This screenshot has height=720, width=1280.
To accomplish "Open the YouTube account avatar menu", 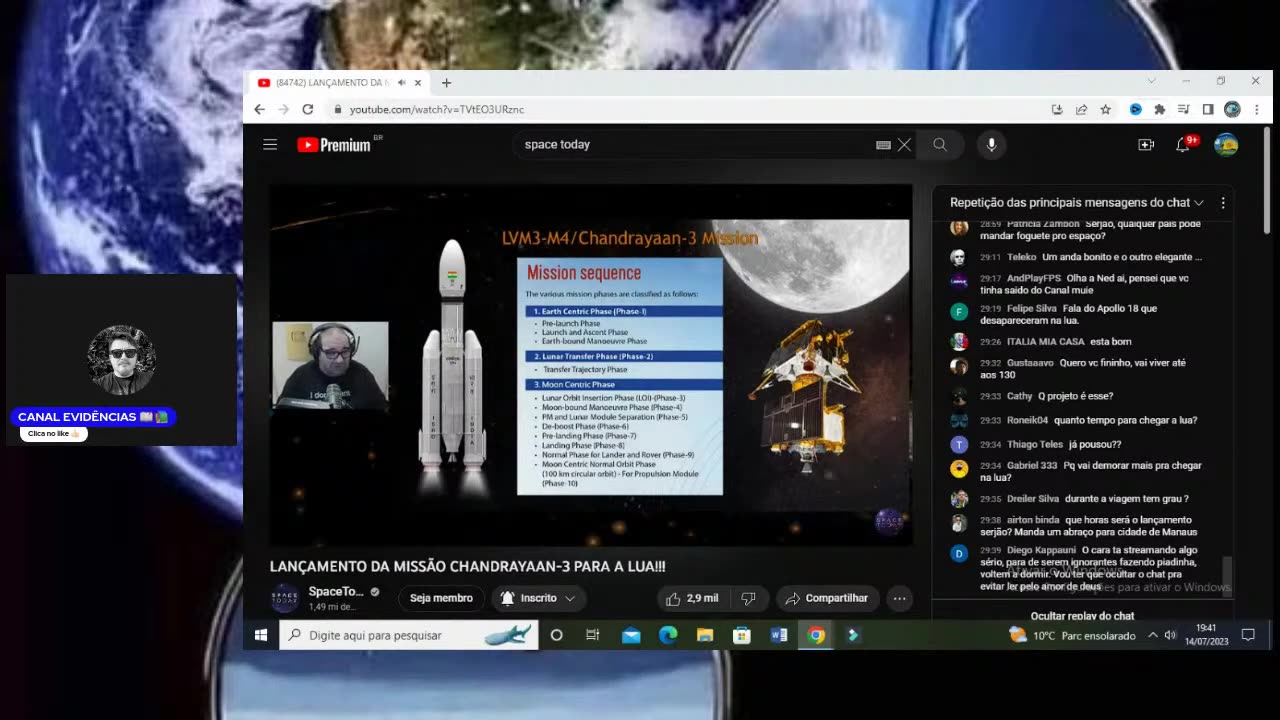I will [x=1226, y=145].
